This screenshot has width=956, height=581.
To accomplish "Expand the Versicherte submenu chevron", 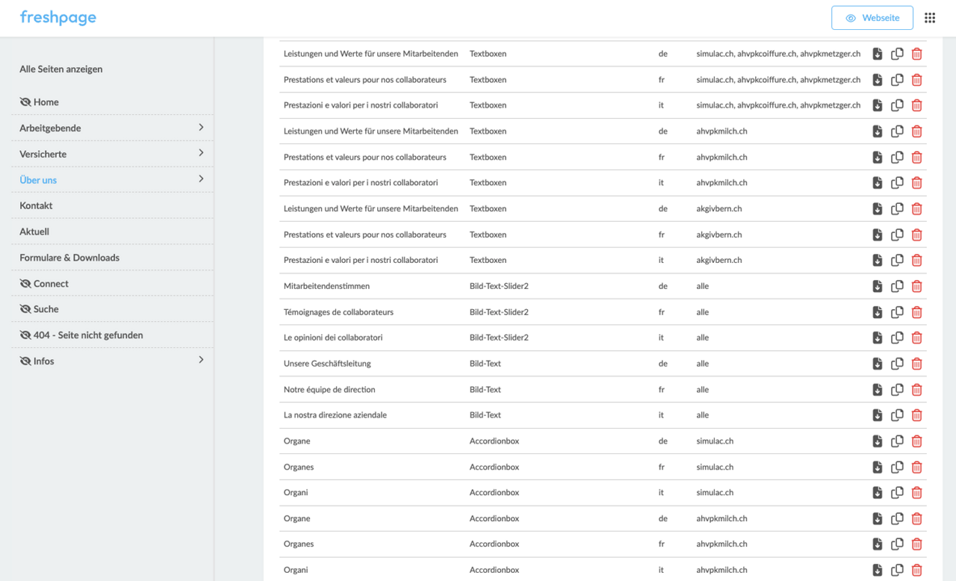I will pos(201,153).
